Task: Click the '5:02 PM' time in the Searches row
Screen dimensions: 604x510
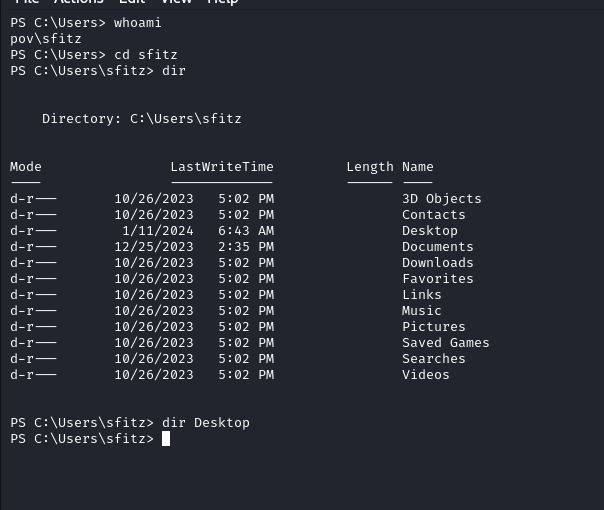Action: pyautogui.click(x=246, y=359)
